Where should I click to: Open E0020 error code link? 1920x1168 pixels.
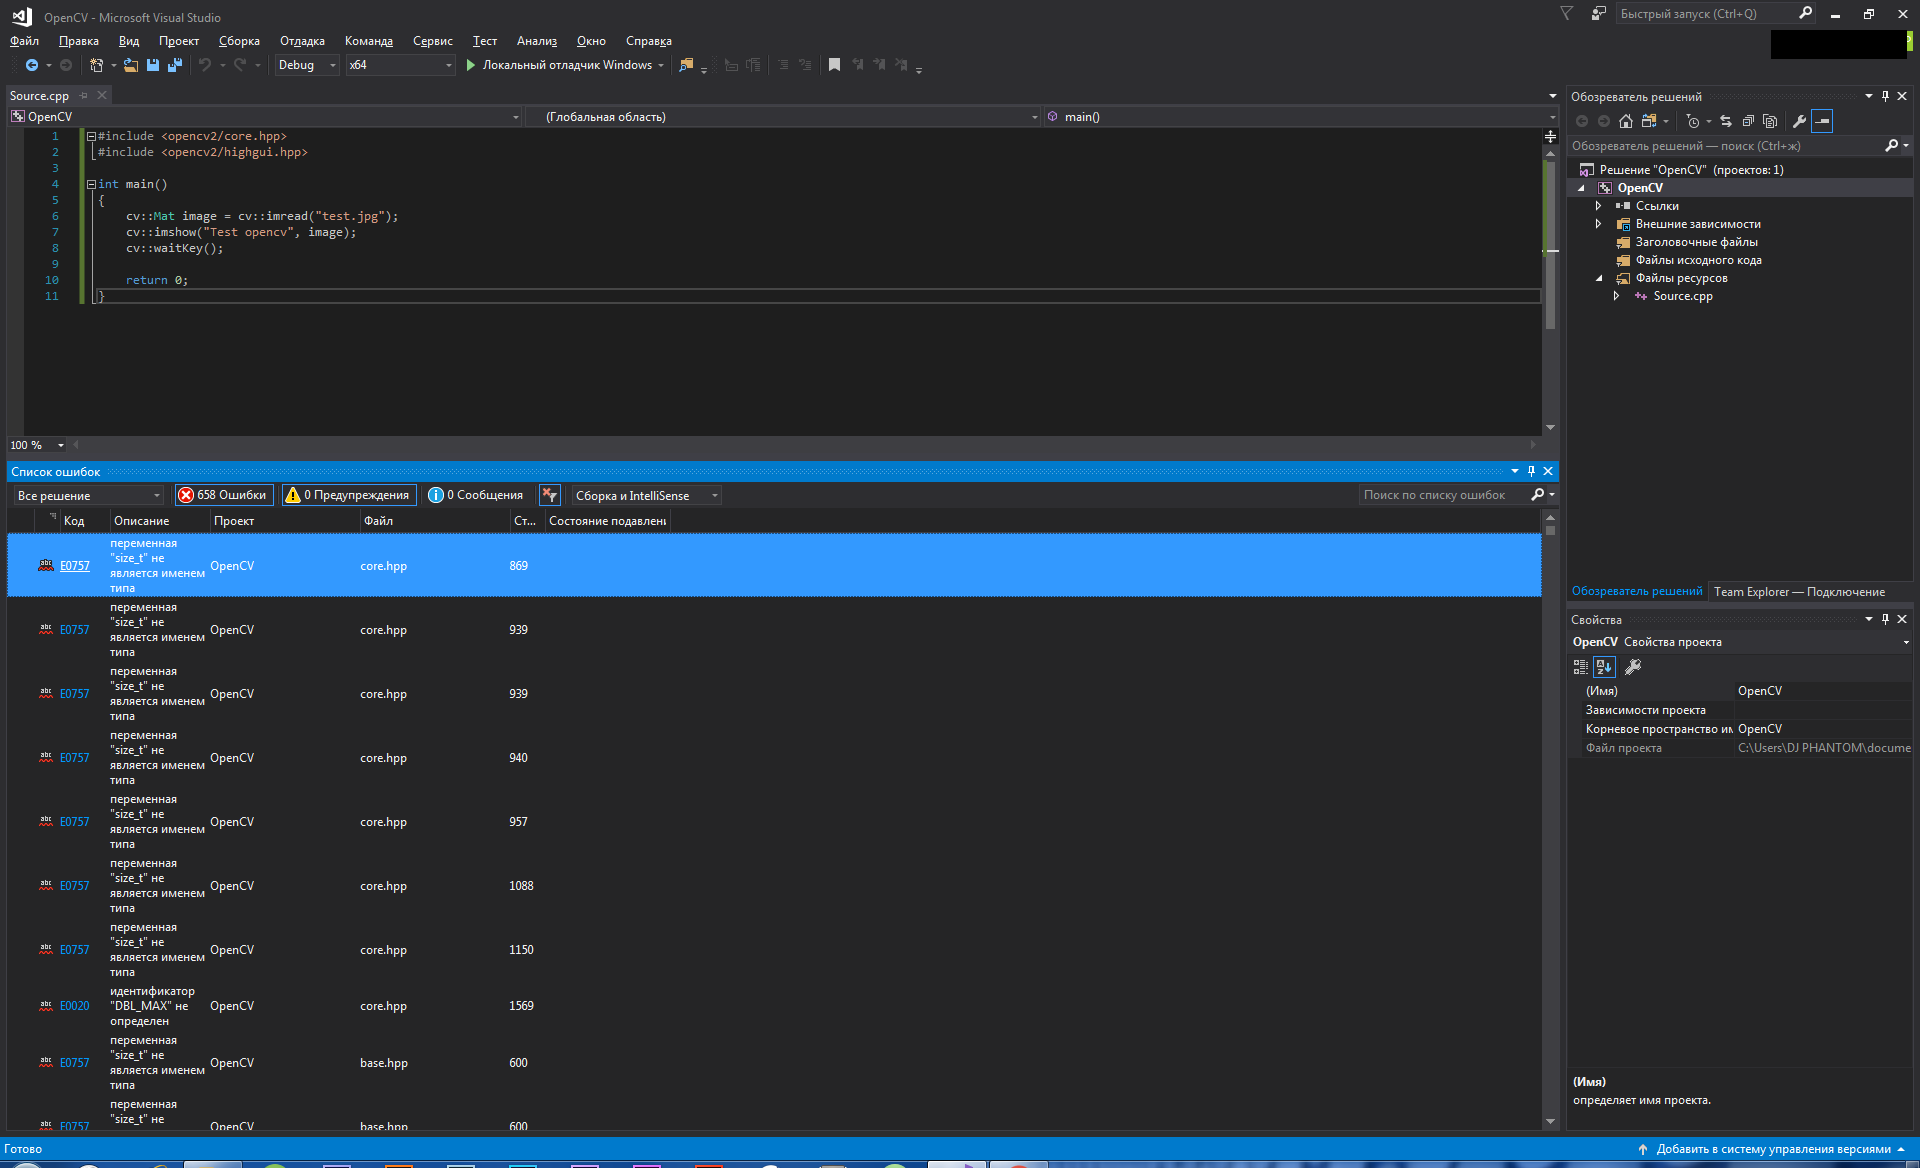(x=74, y=1006)
